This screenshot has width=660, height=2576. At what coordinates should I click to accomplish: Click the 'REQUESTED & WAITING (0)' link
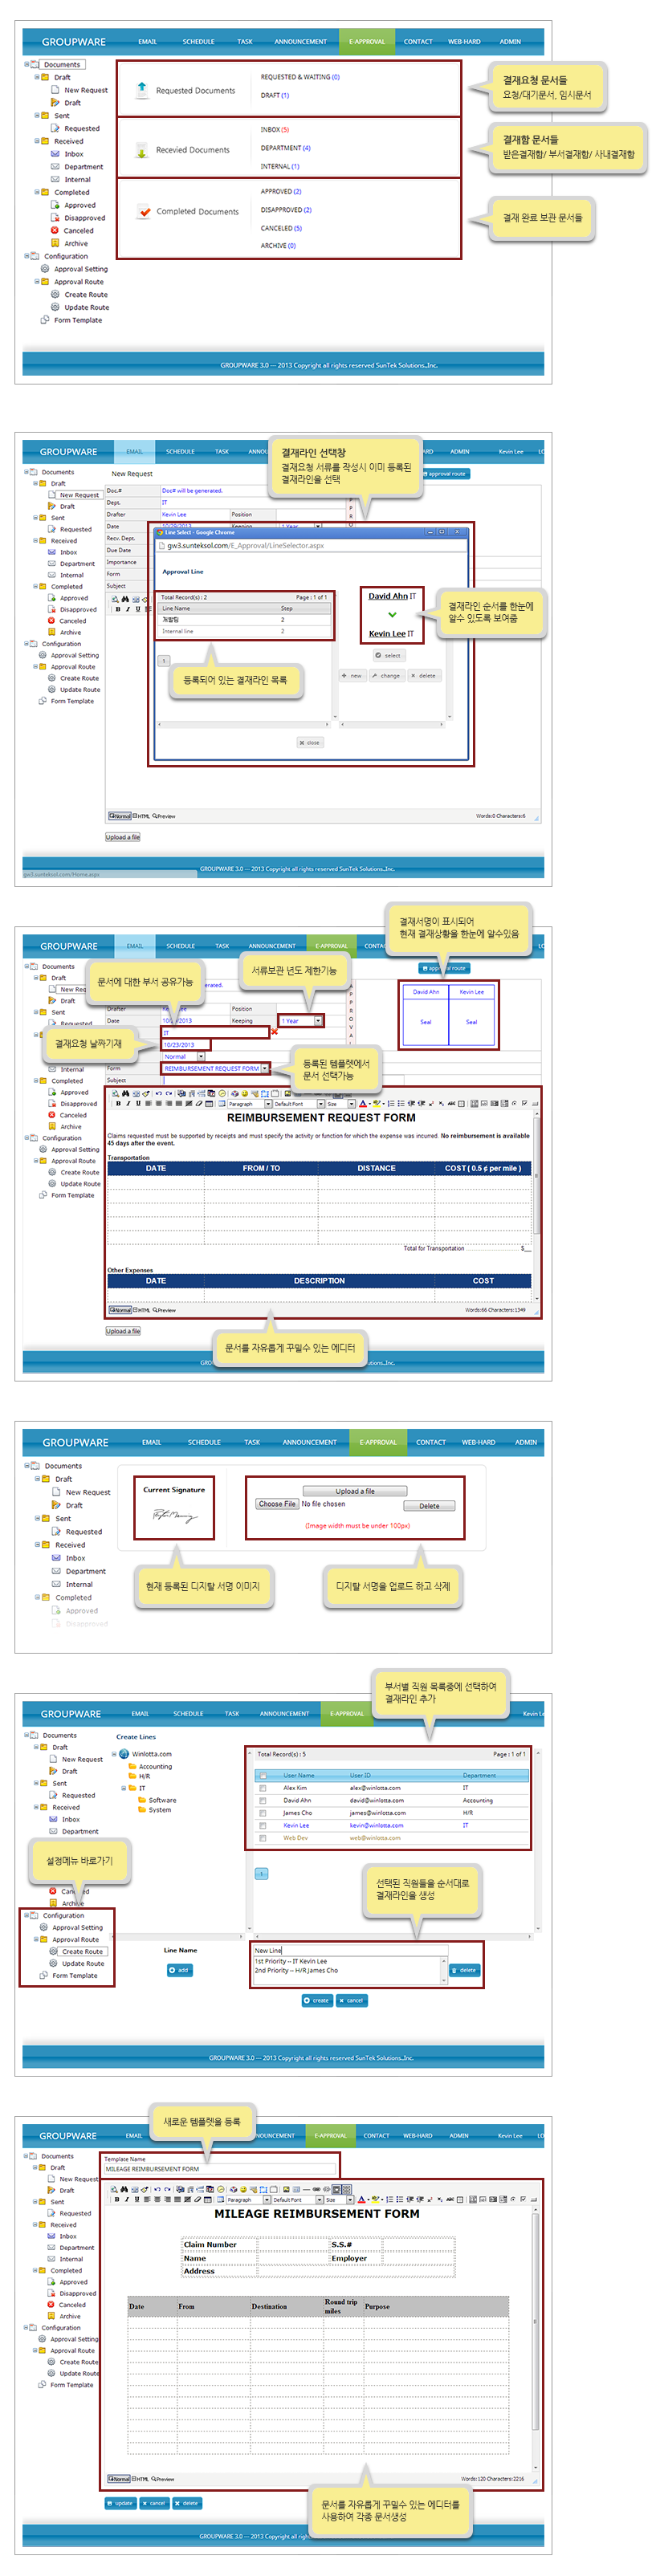(x=300, y=77)
